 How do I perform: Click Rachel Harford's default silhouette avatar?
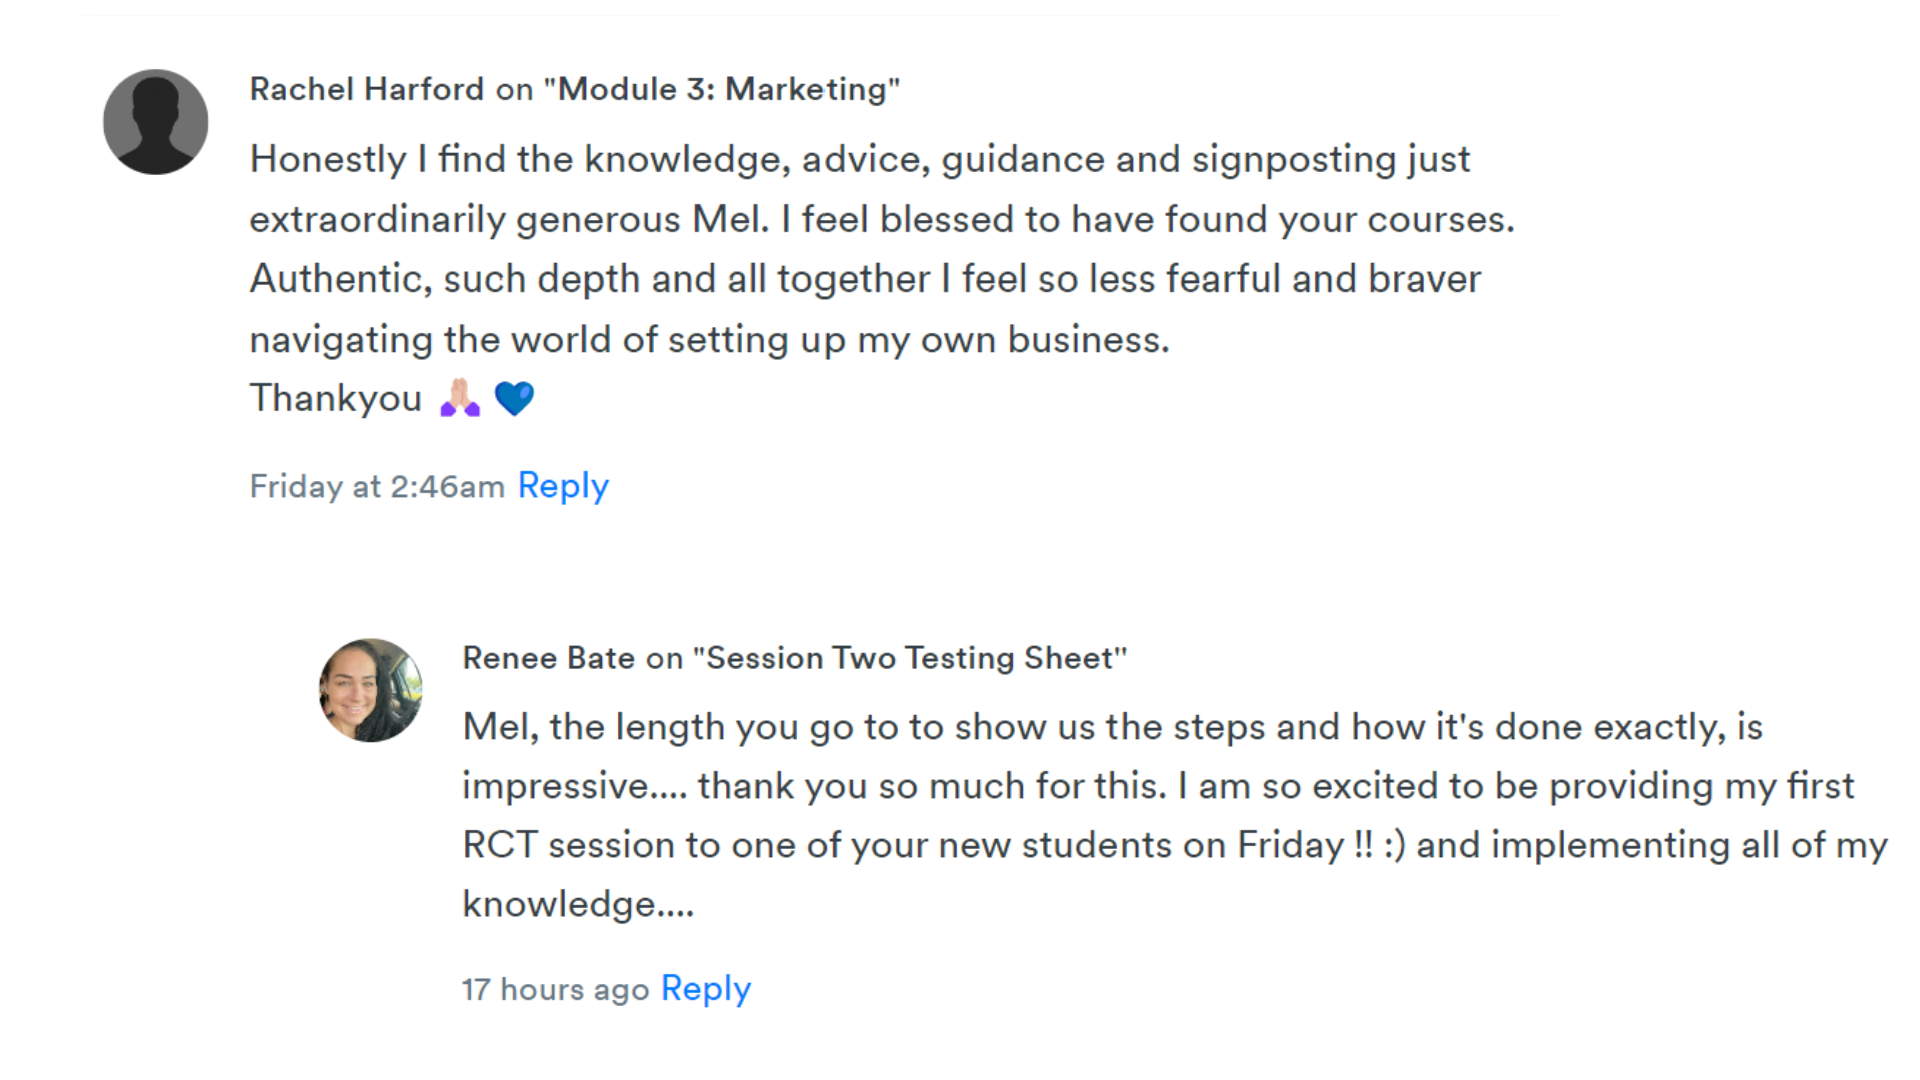pos(156,122)
